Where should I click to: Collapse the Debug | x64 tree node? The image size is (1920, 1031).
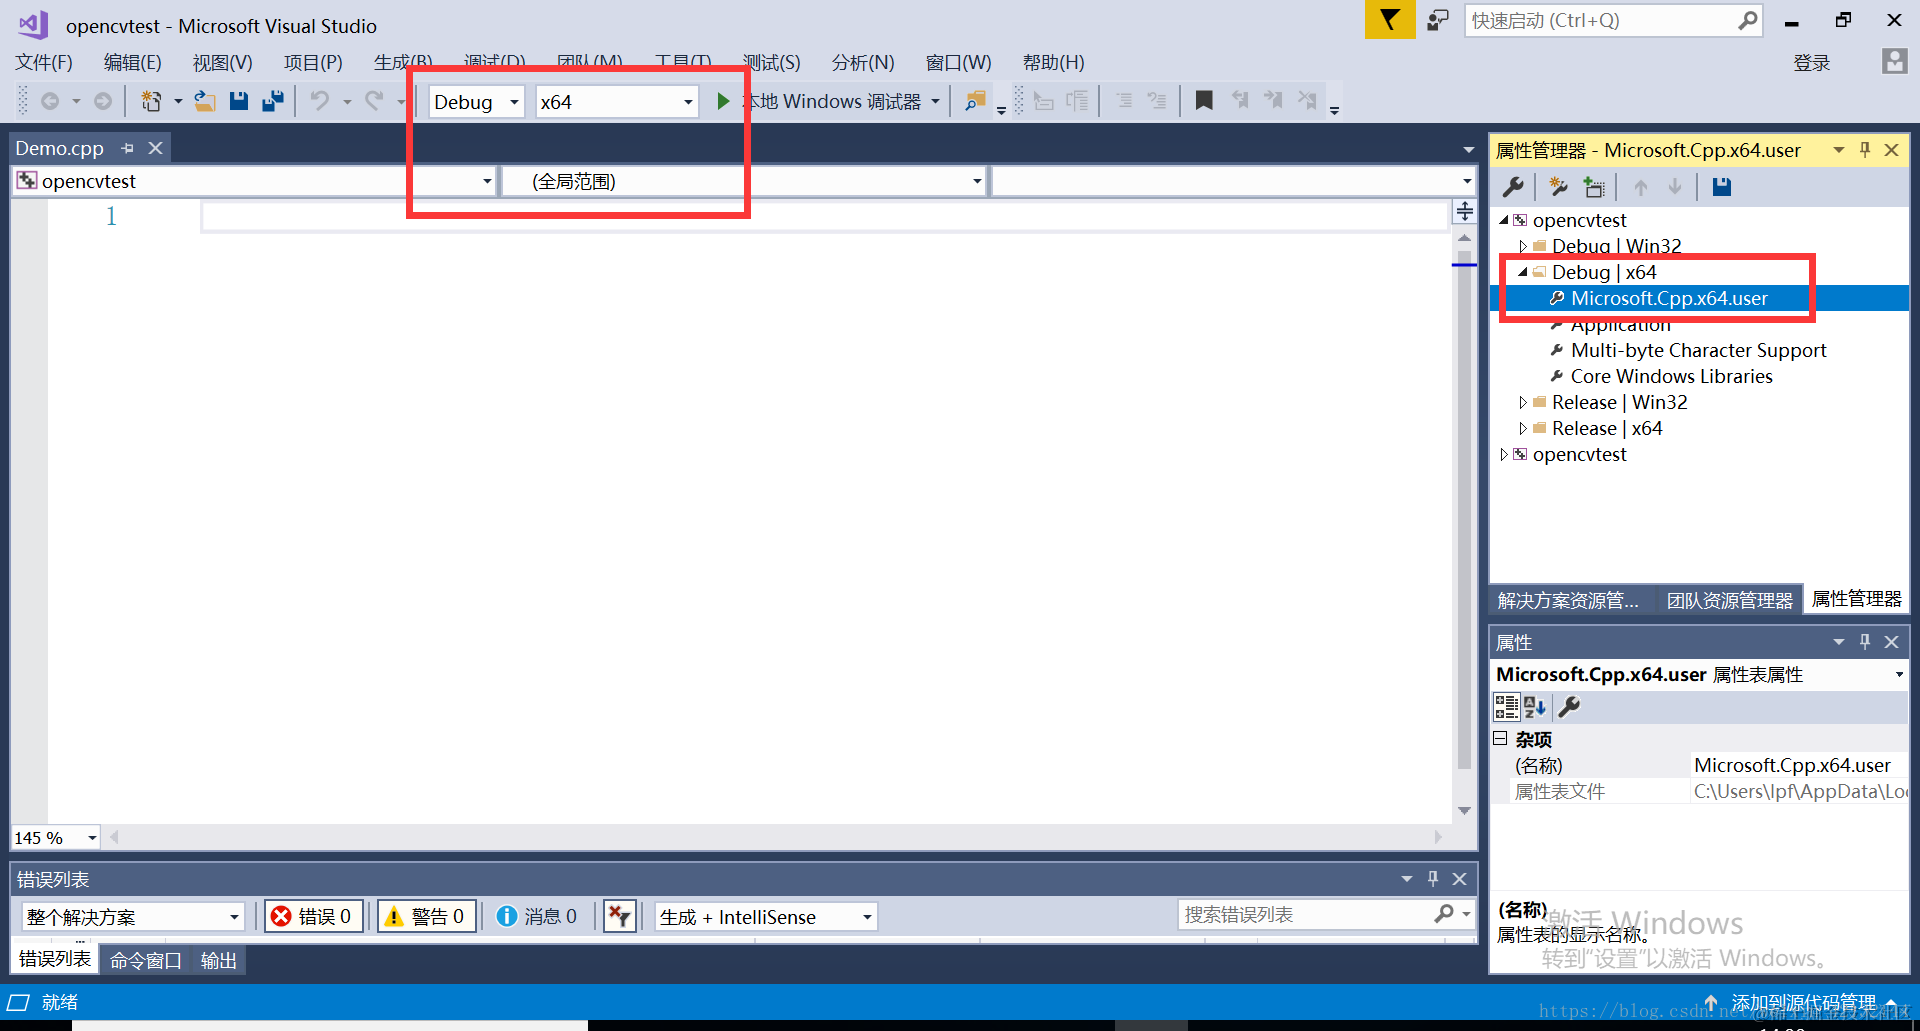pyautogui.click(x=1522, y=272)
